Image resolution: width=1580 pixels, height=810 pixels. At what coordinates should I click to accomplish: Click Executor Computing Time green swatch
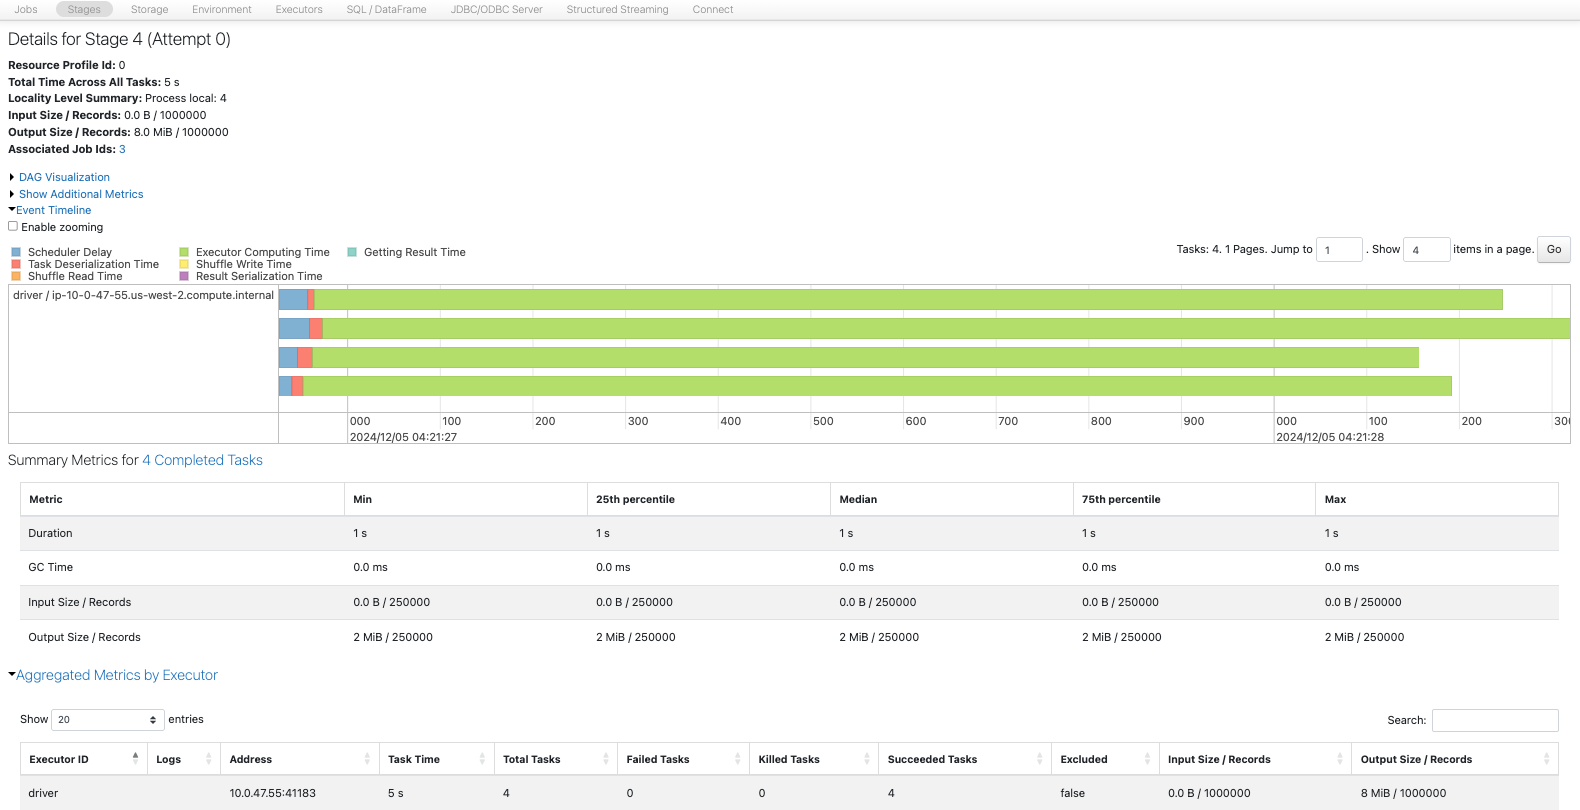(x=184, y=252)
